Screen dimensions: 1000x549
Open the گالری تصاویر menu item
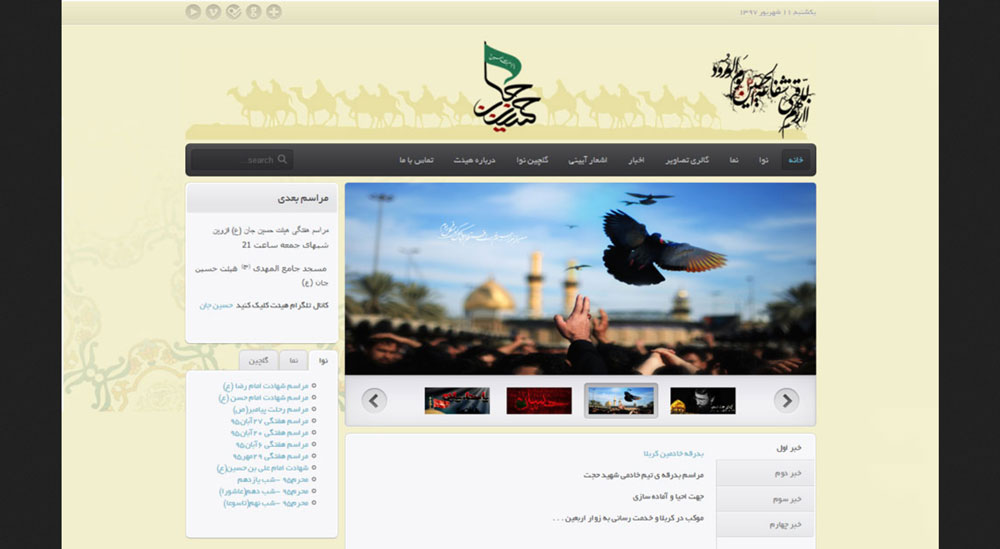coord(688,160)
